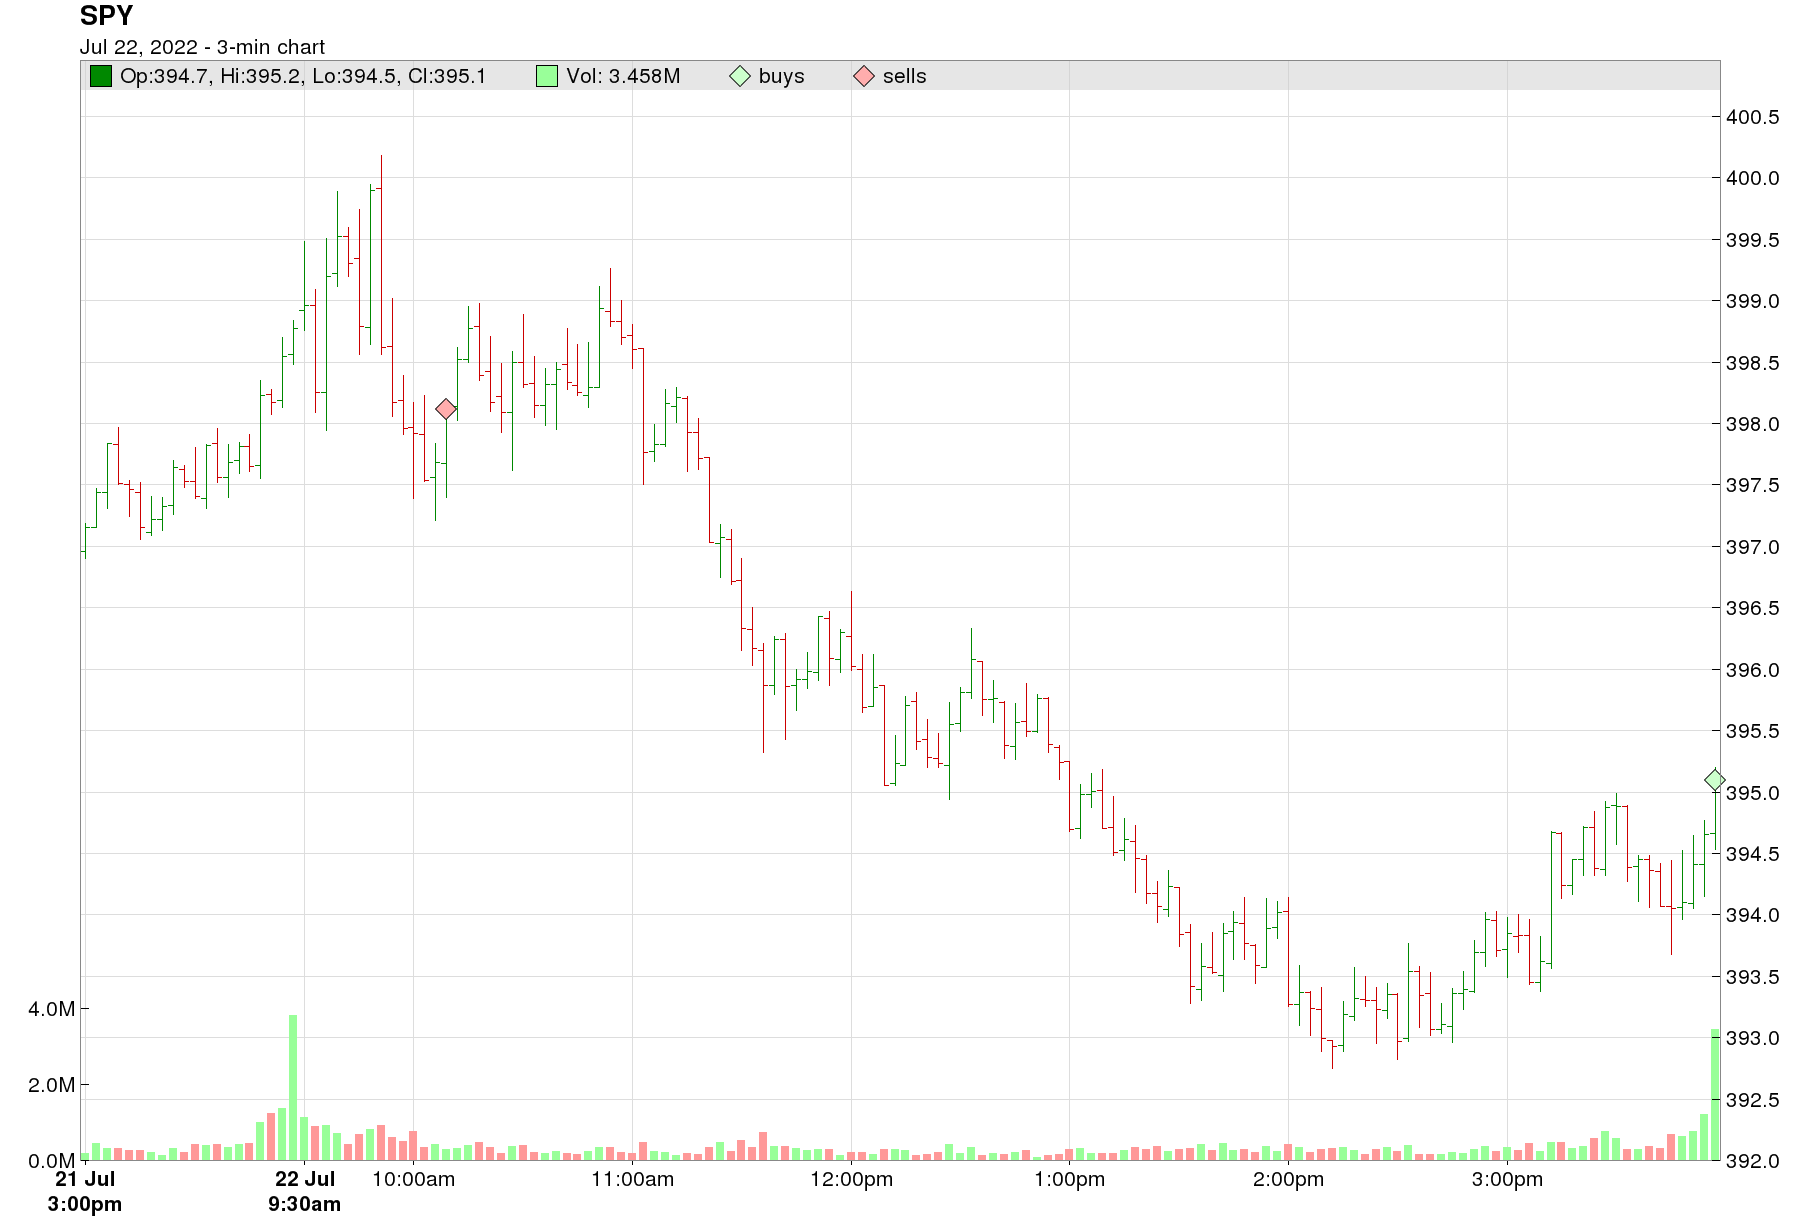Click the 394.0 price axis label
1800x1232 pixels.
pyautogui.click(x=1753, y=915)
